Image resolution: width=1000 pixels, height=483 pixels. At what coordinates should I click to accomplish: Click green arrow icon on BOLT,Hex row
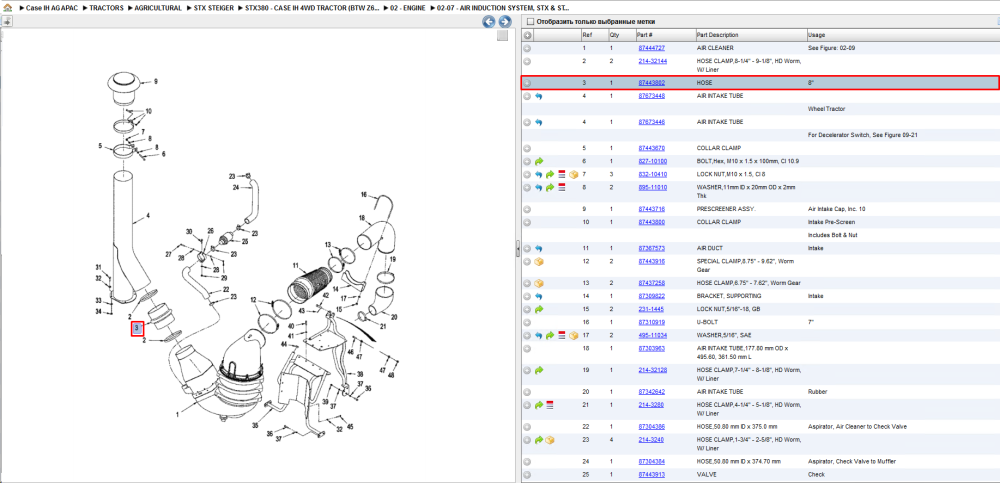click(539, 161)
